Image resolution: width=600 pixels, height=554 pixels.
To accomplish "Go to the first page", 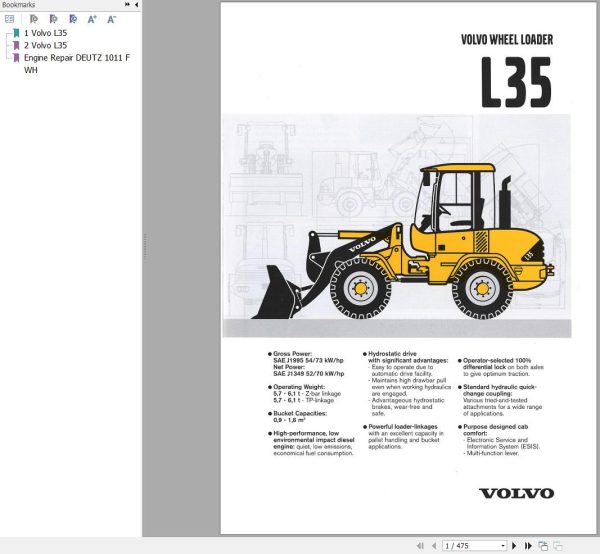I will click(420, 546).
